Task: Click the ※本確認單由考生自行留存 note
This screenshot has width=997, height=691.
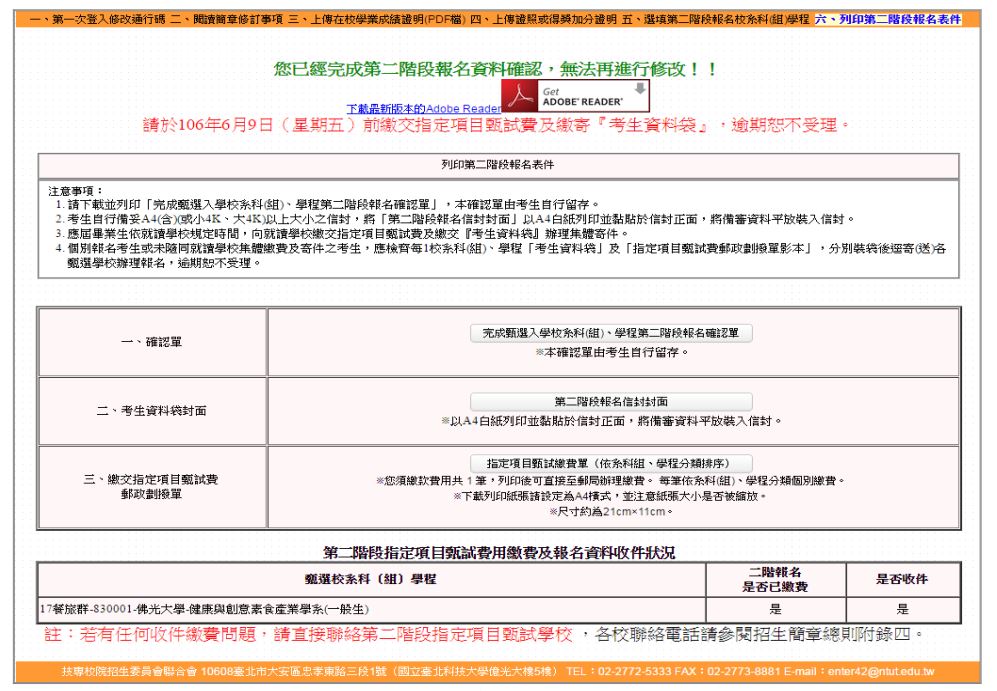Action: point(612,352)
